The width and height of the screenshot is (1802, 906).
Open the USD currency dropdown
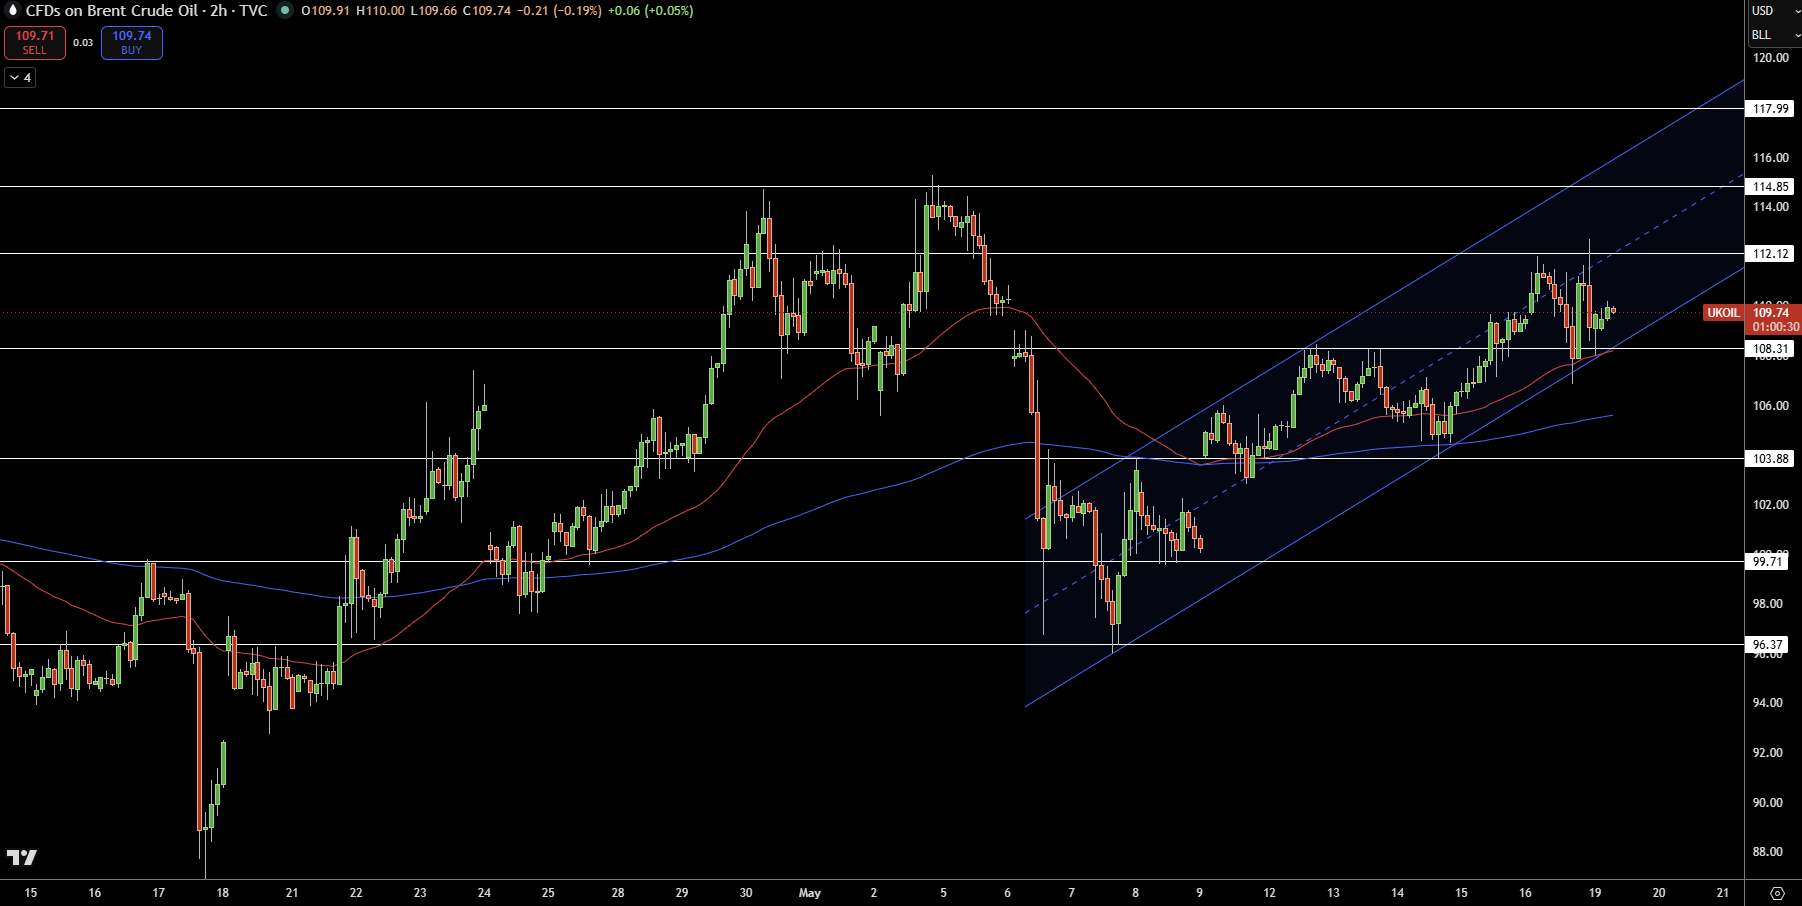tap(1773, 11)
